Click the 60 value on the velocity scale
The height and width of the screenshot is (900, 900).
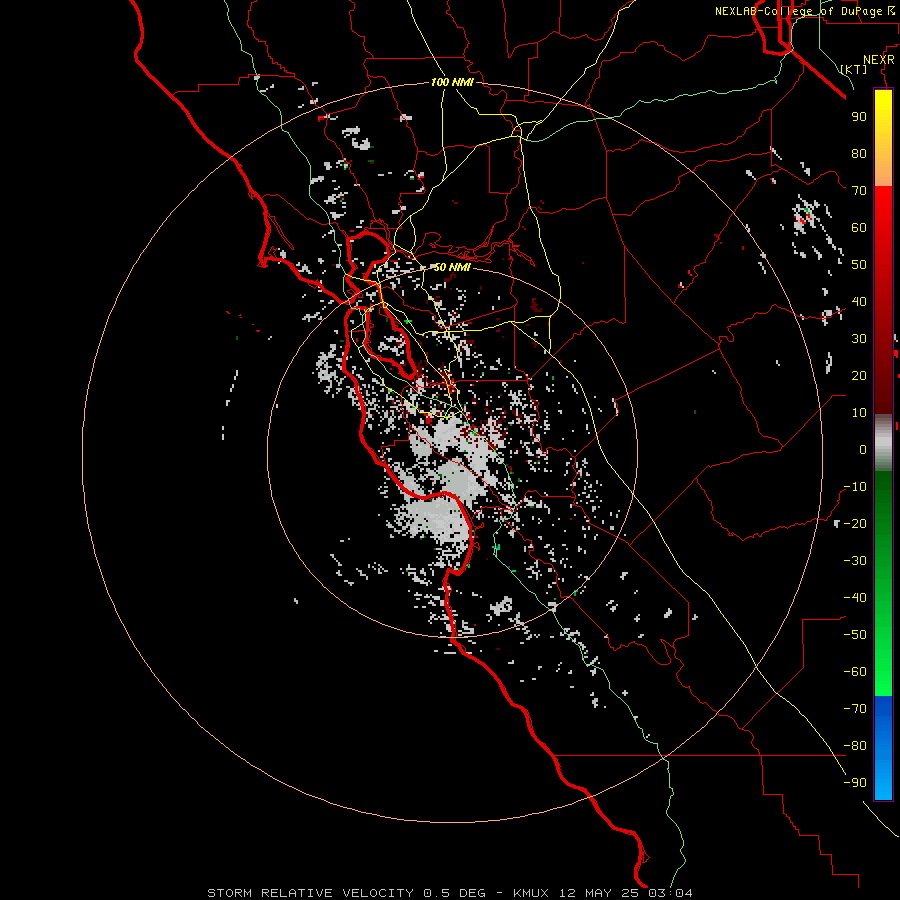(x=859, y=228)
